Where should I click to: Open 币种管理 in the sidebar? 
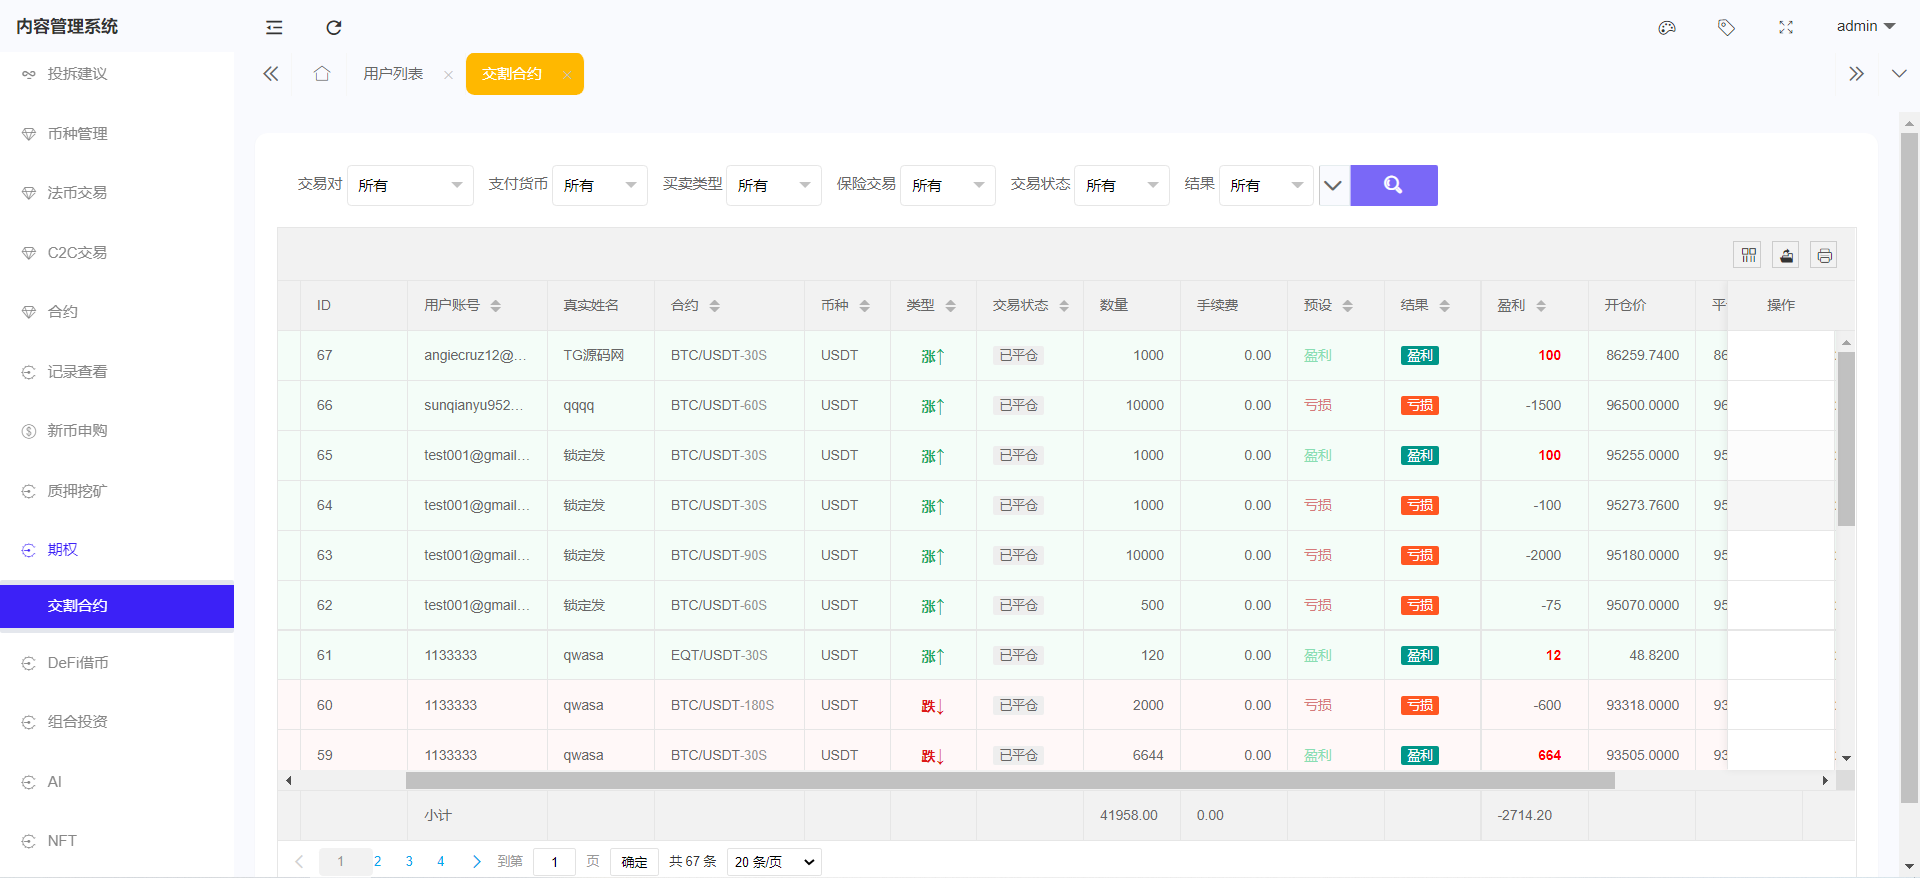click(x=77, y=133)
